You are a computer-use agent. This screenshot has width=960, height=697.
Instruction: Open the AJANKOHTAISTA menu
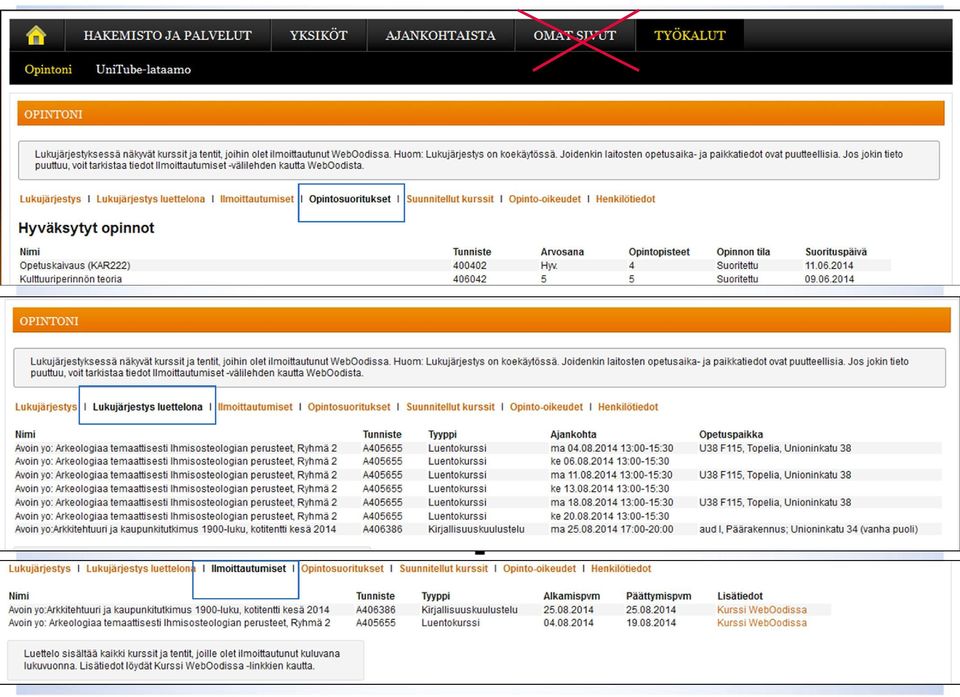440,36
